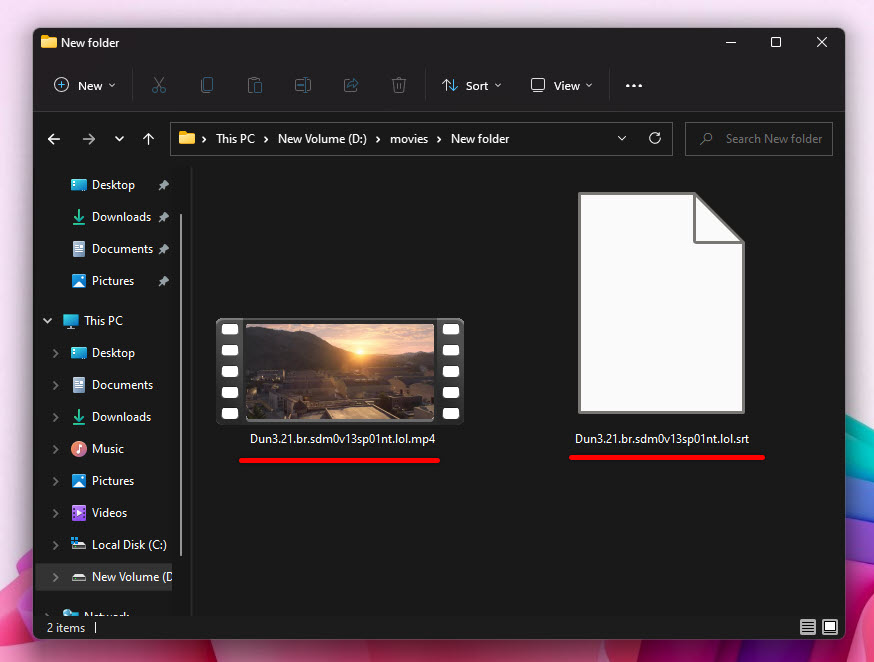874x662 pixels.
Task: Click the Copy icon in toolbar
Action: (x=207, y=86)
